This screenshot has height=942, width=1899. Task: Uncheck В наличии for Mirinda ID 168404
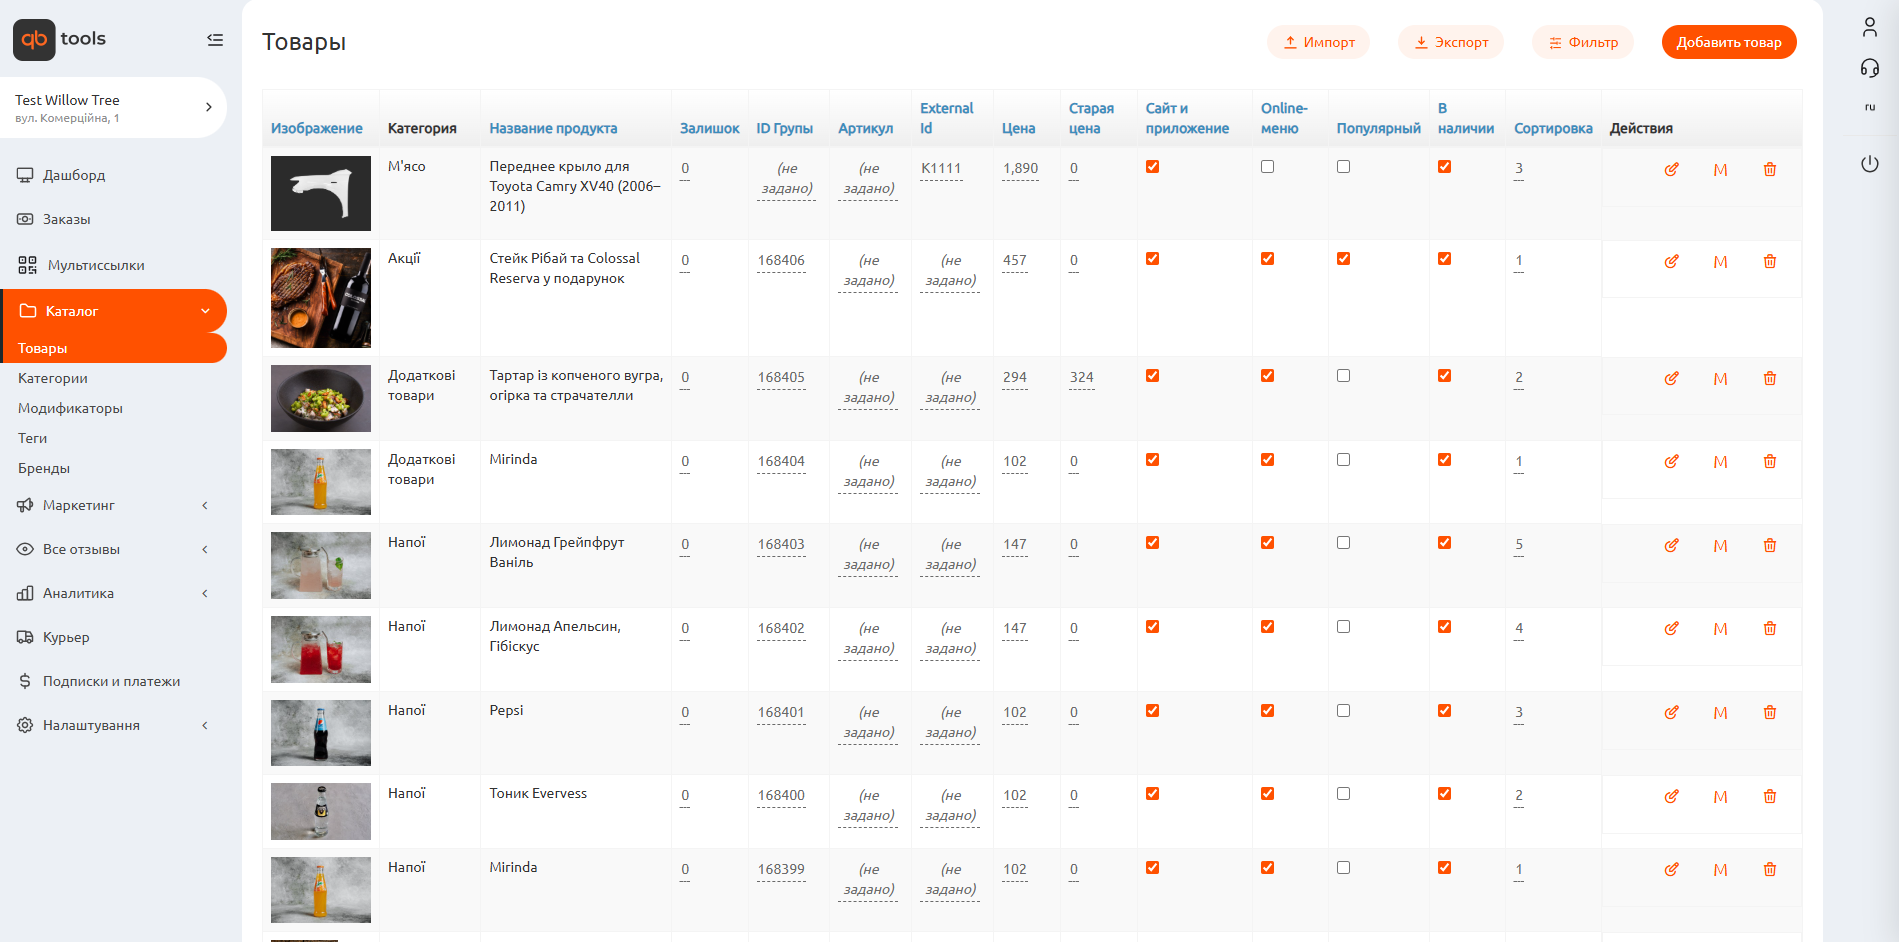(1444, 460)
